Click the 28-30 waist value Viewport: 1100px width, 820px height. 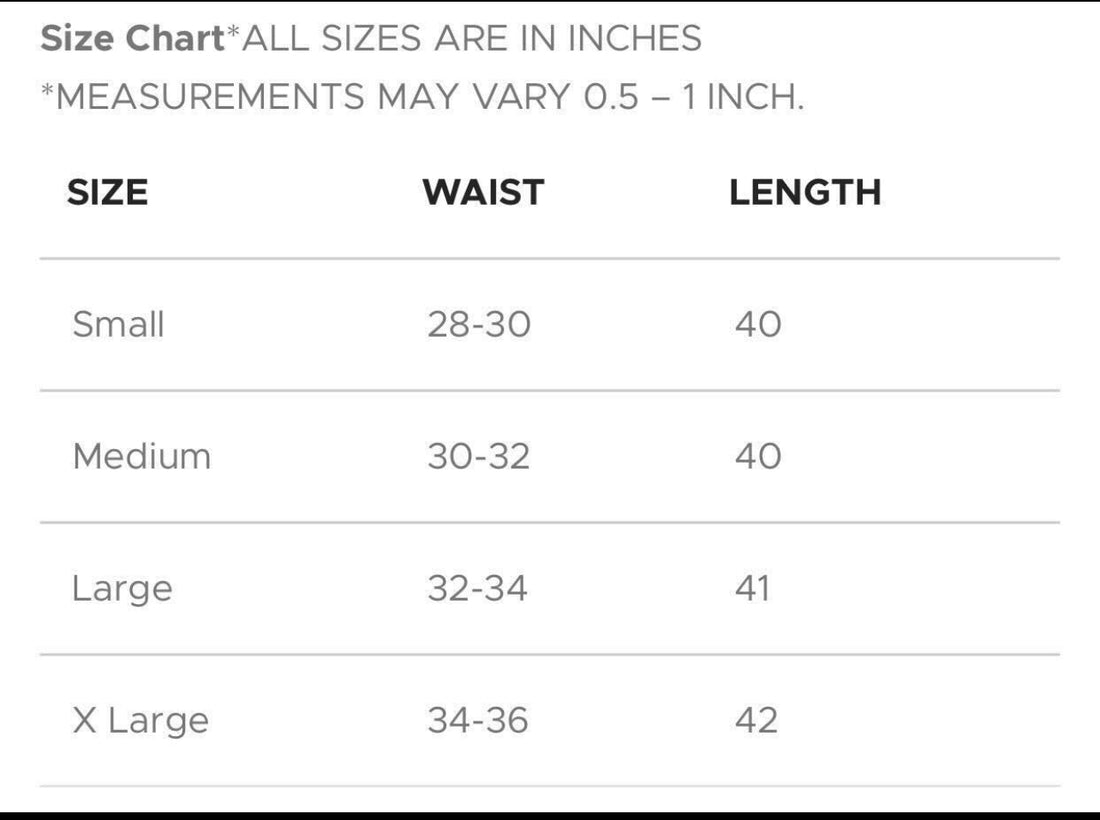[479, 324]
